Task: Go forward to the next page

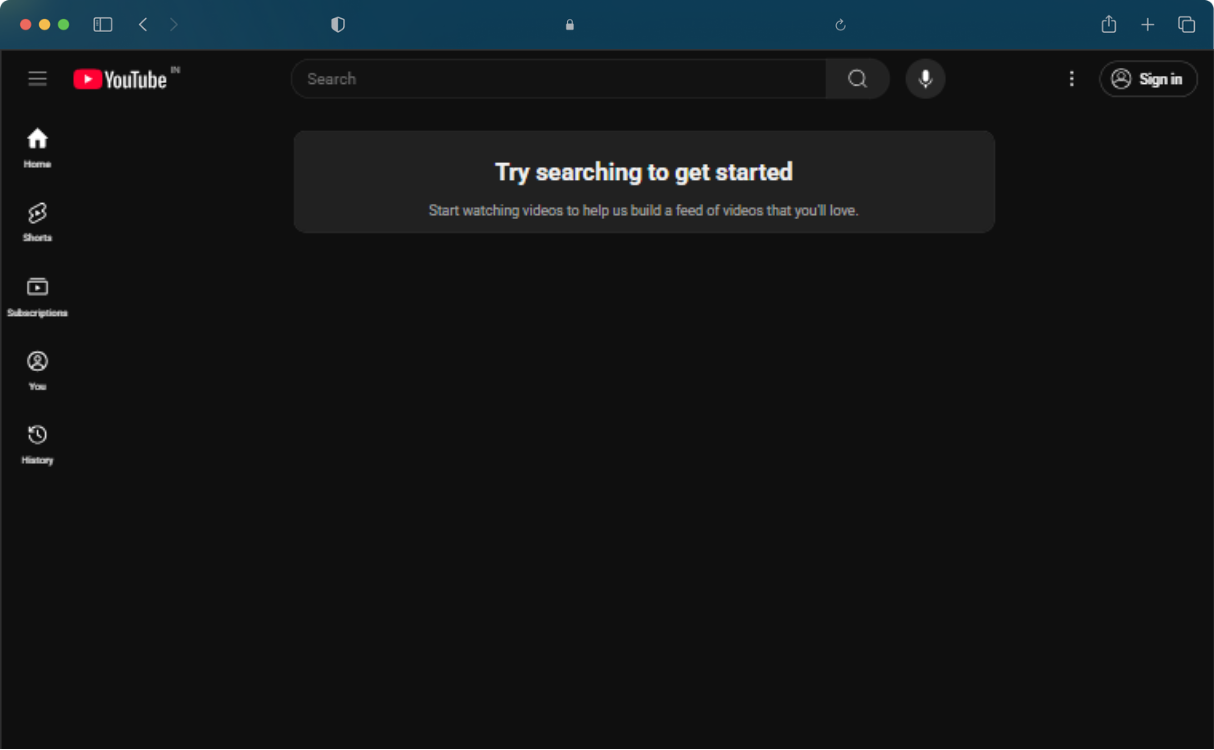Action: [174, 25]
